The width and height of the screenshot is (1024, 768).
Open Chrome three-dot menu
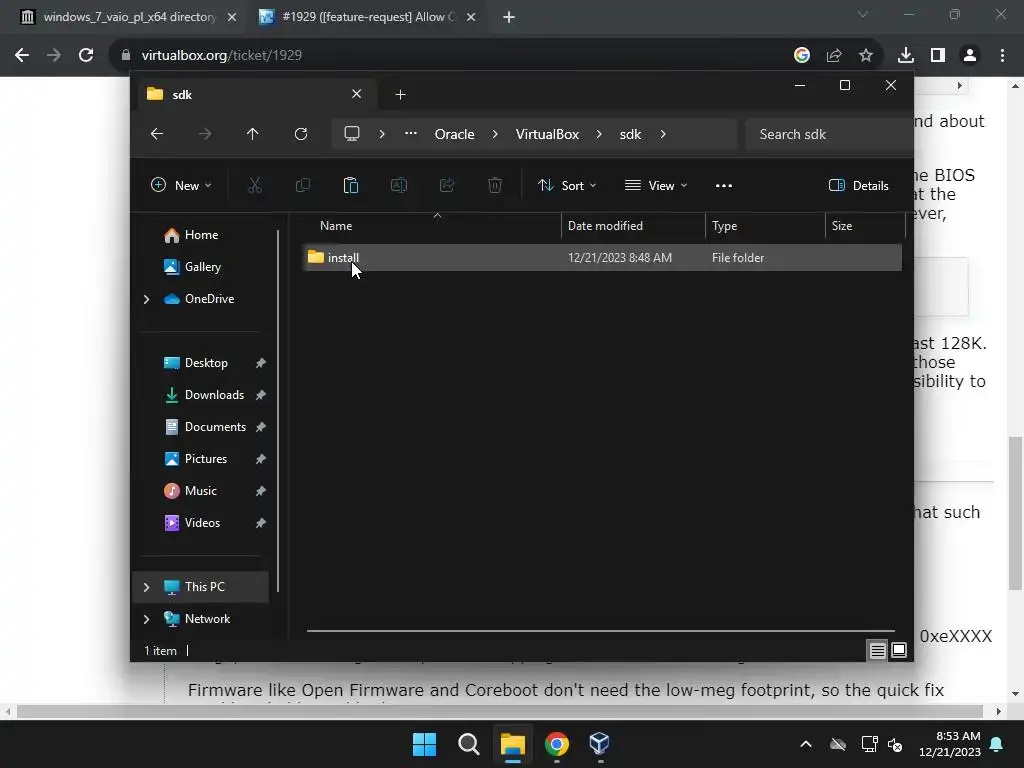[x=1002, y=56]
